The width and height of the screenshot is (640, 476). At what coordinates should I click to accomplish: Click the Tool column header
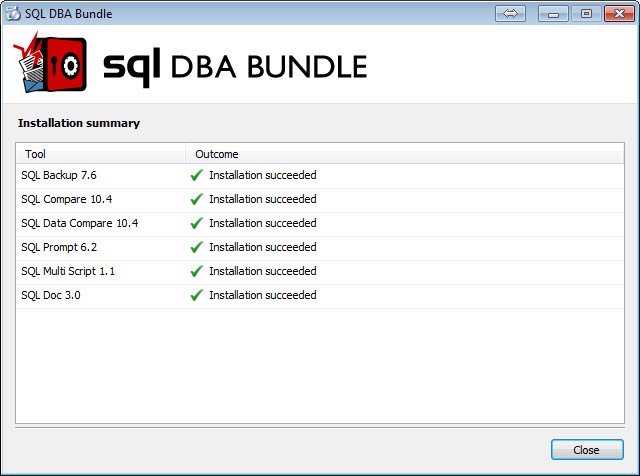[100, 154]
